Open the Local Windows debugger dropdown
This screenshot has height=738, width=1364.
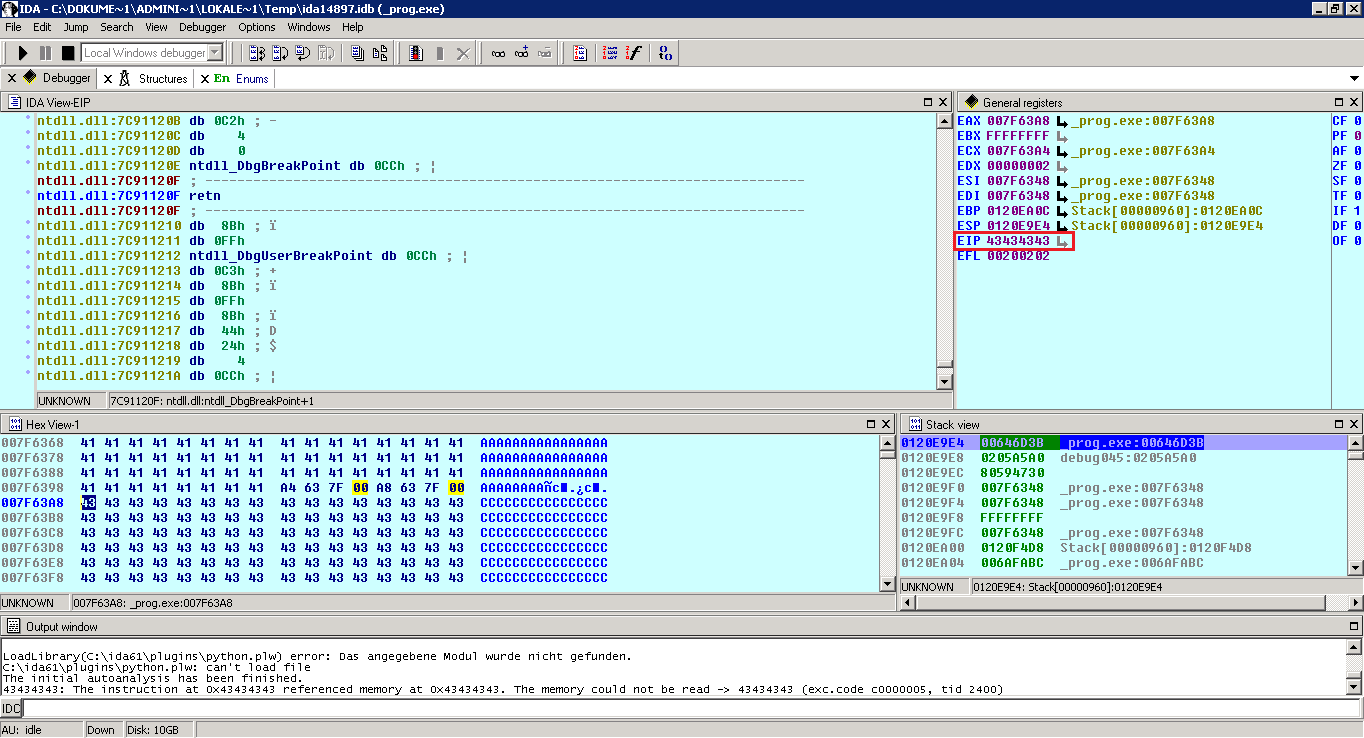pos(215,53)
